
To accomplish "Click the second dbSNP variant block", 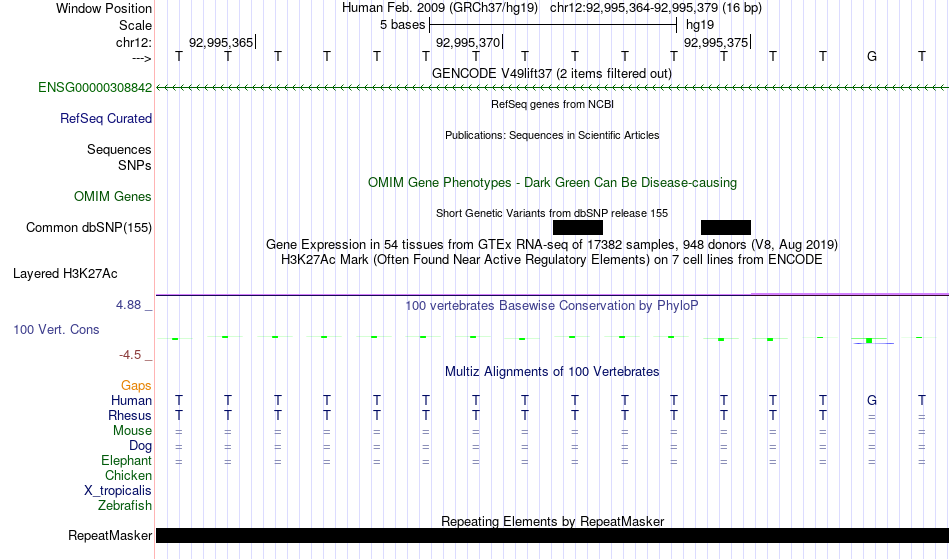I will [726, 228].
